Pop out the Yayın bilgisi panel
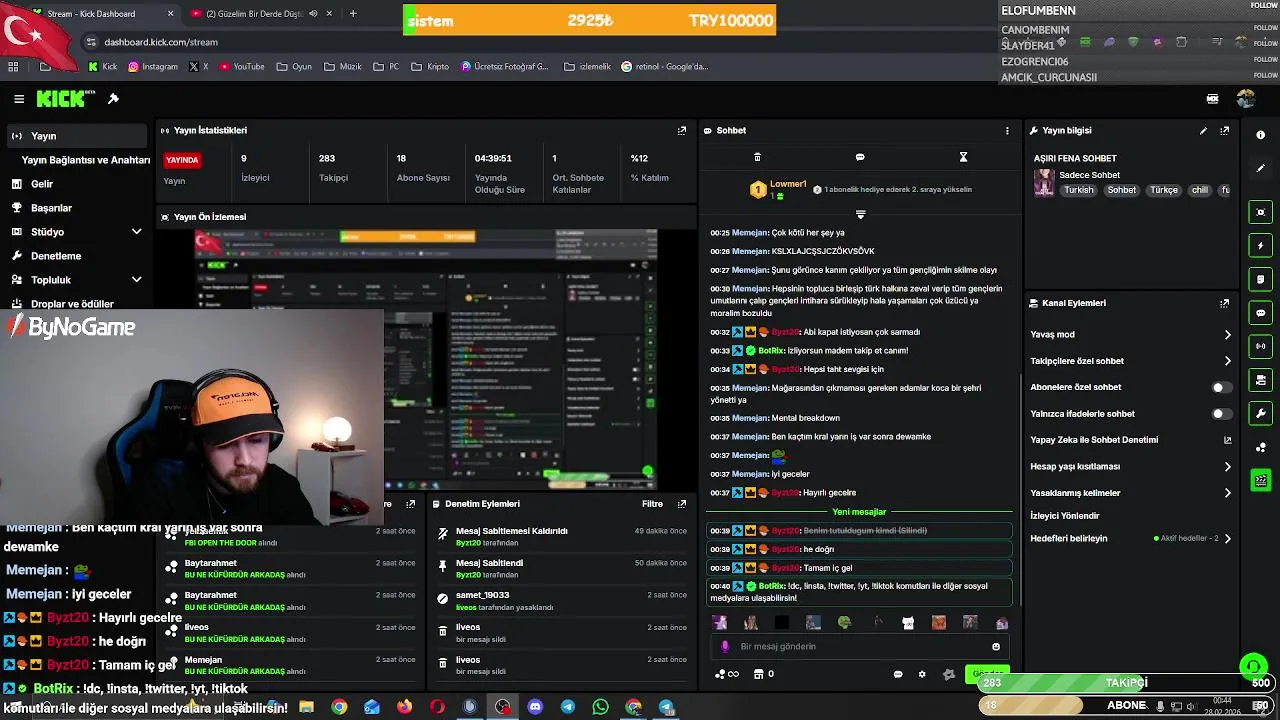The height and width of the screenshot is (720, 1280). point(1225,131)
